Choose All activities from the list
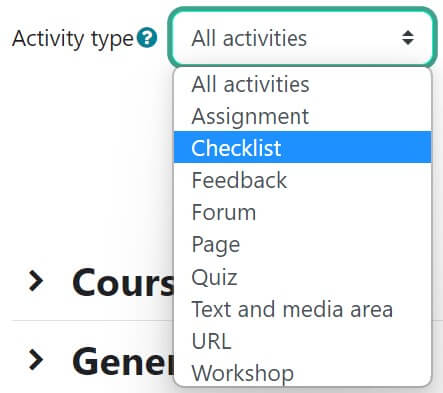Image resolution: width=443 pixels, height=393 pixels. (303, 84)
